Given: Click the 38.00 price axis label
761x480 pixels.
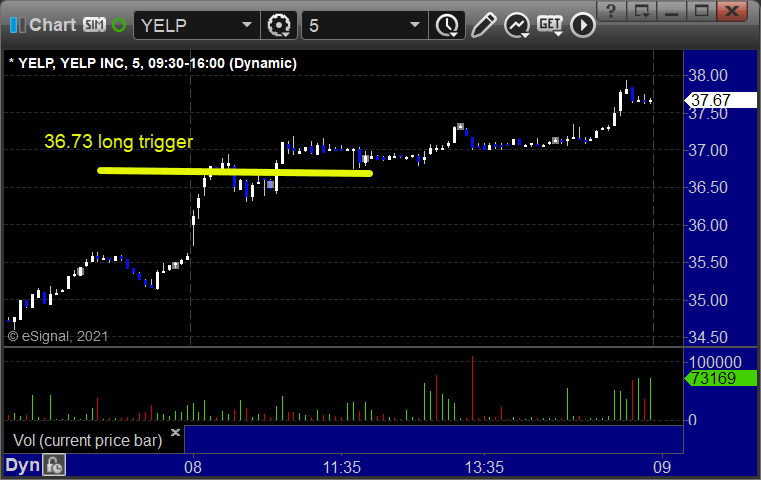Looking at the screenshot, I should coord(708,75).
